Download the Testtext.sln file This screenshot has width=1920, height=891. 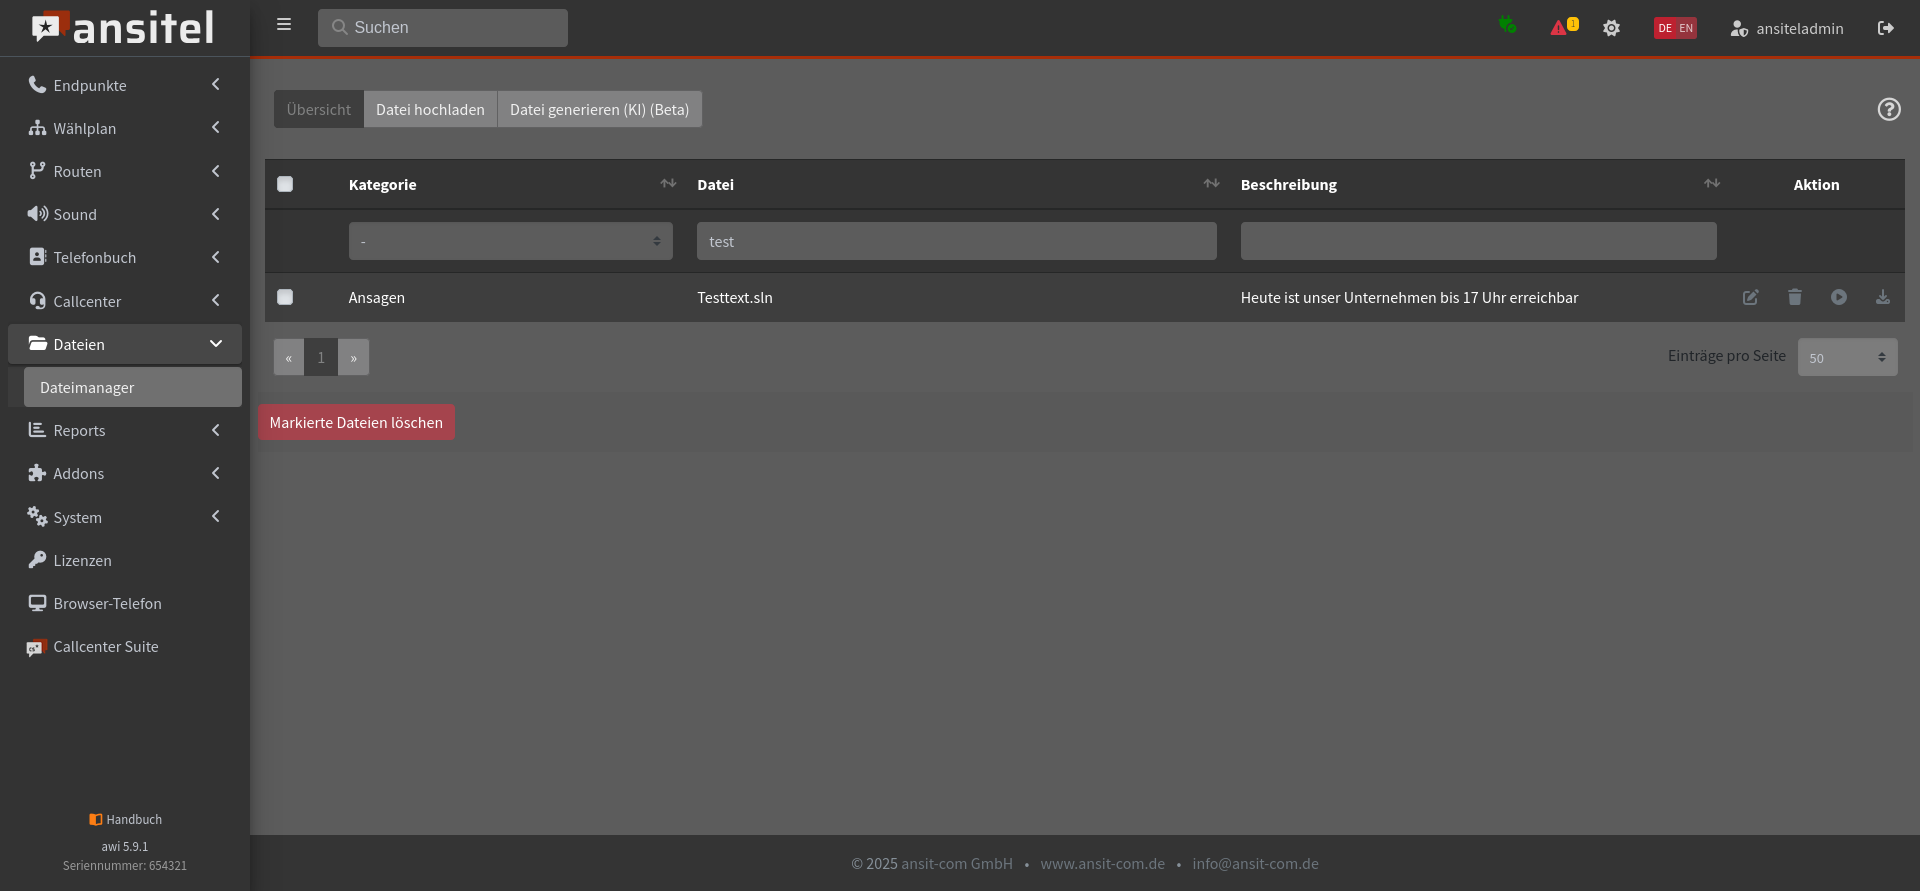[1882, 297]
